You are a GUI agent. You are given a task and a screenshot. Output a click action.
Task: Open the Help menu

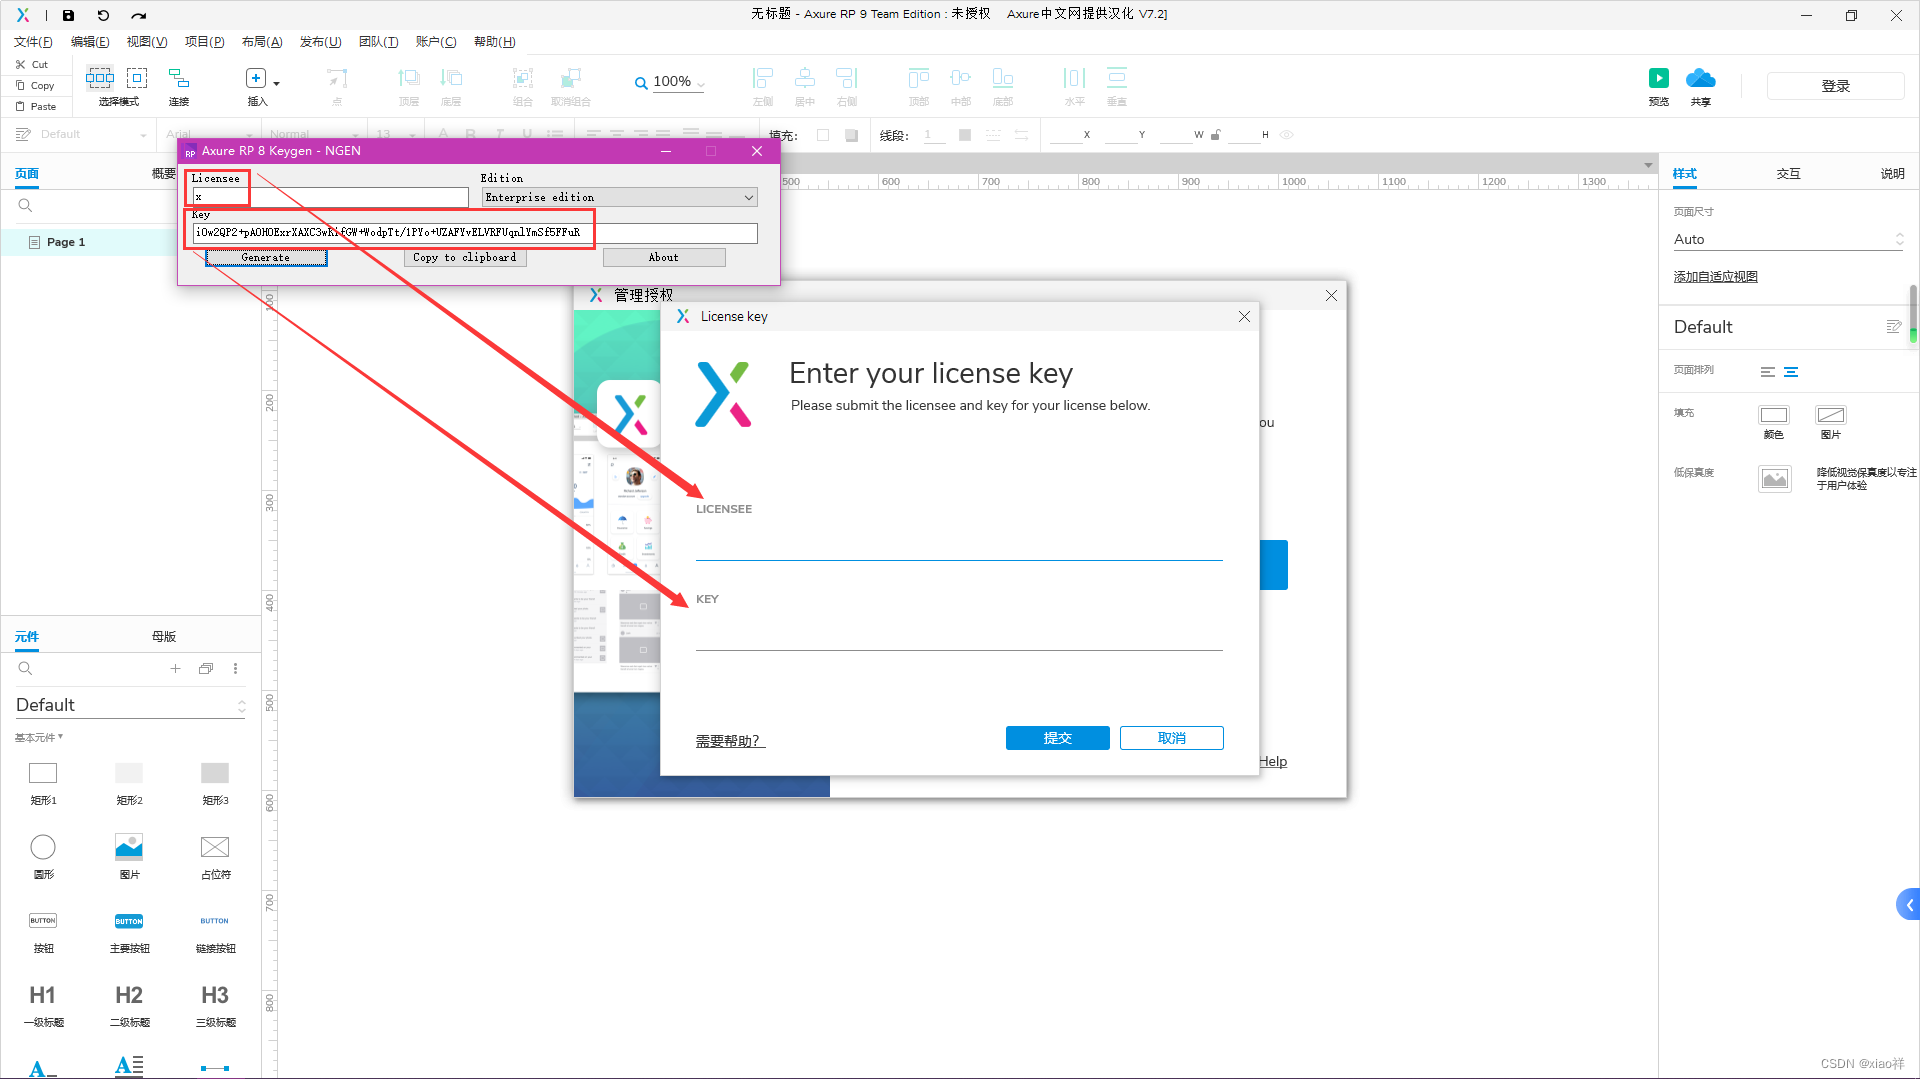[x=494, y=42]
